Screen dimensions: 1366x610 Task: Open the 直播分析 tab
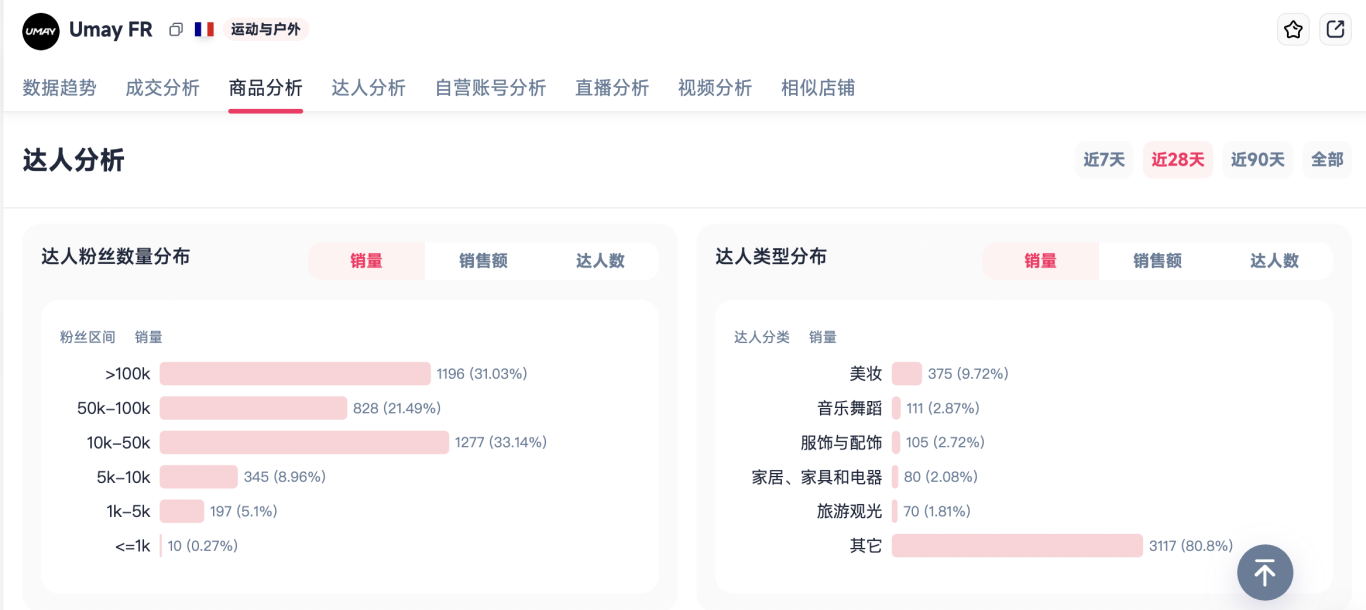[x=611, y=88]
